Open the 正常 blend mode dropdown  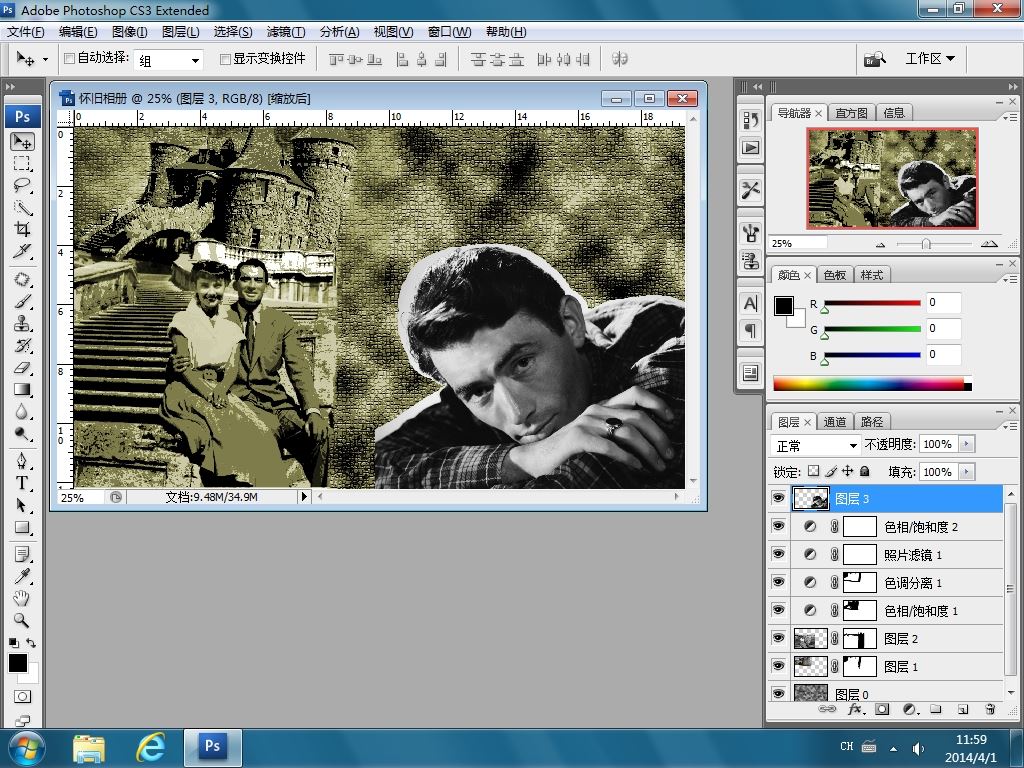pos(816,445)
